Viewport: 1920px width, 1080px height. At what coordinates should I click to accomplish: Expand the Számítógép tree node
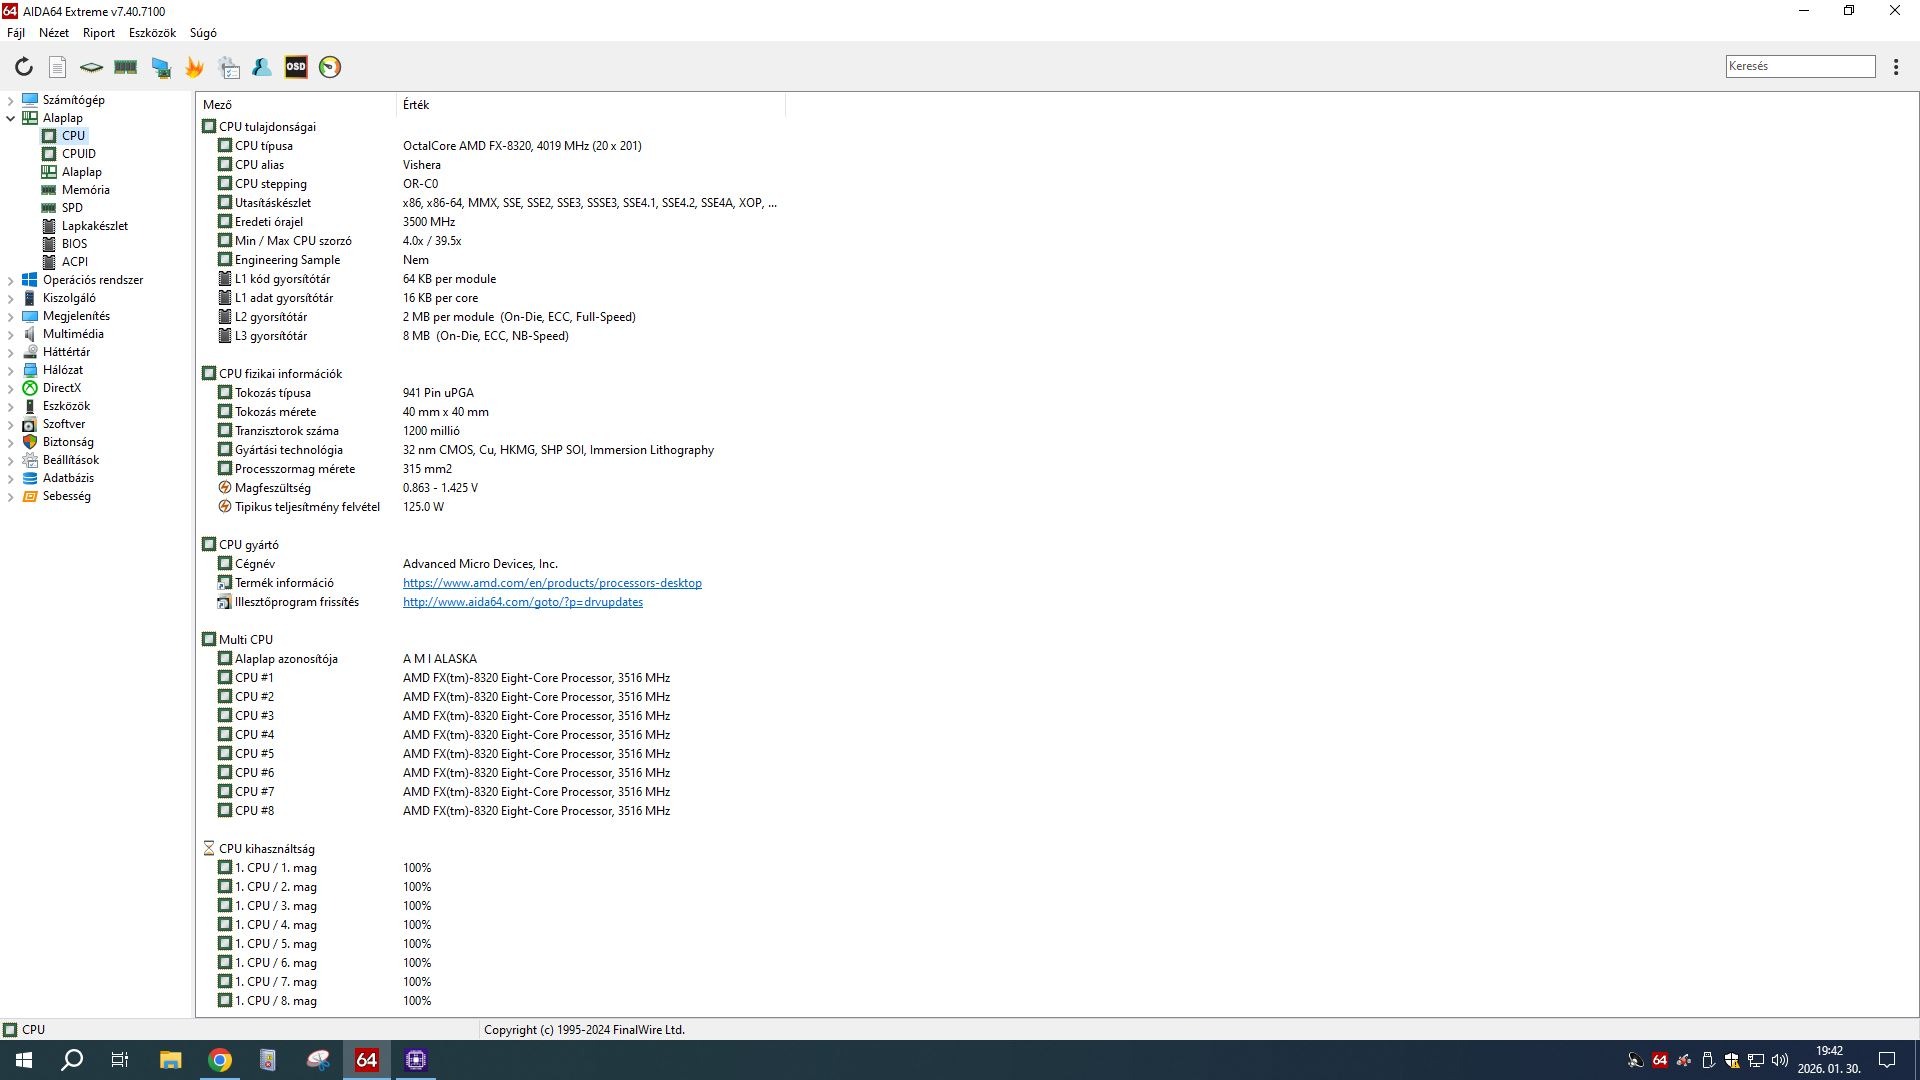(x=11, y=100)
